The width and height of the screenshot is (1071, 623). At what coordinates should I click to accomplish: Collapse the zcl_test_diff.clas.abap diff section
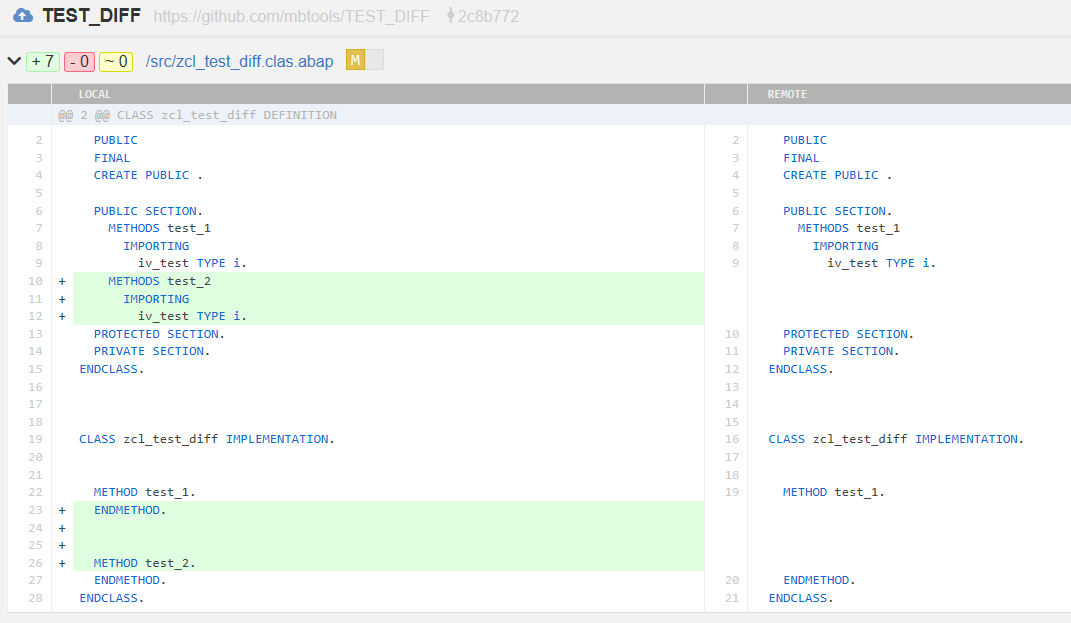14,61
